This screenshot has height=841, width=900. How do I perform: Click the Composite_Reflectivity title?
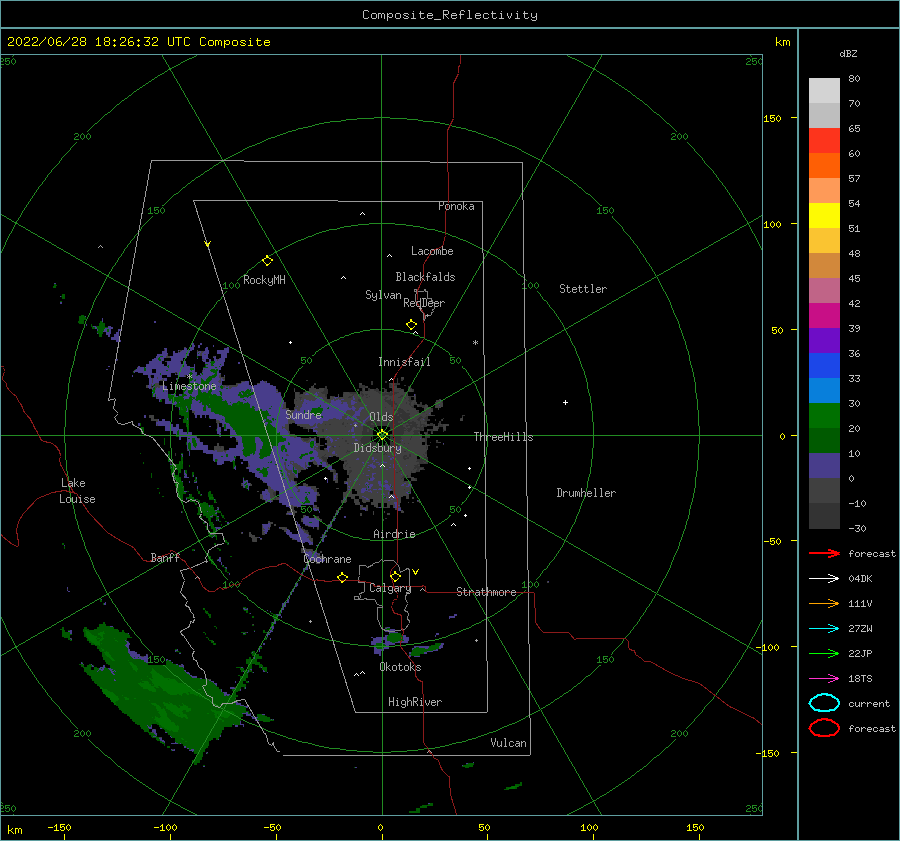(450, 15)
